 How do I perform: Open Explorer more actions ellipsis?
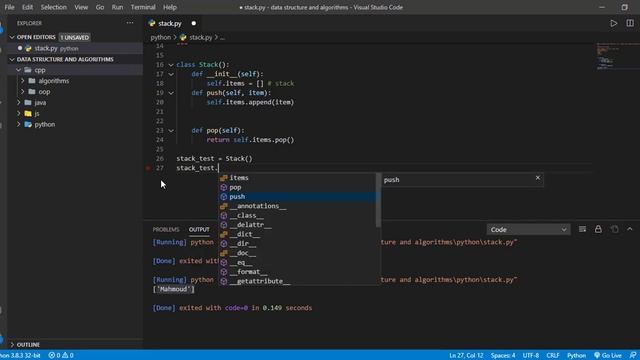[130, 23]
